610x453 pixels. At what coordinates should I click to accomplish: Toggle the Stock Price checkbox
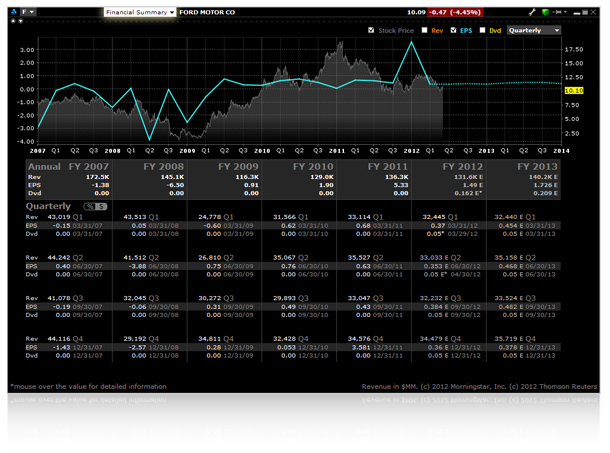tap(371, 30)
